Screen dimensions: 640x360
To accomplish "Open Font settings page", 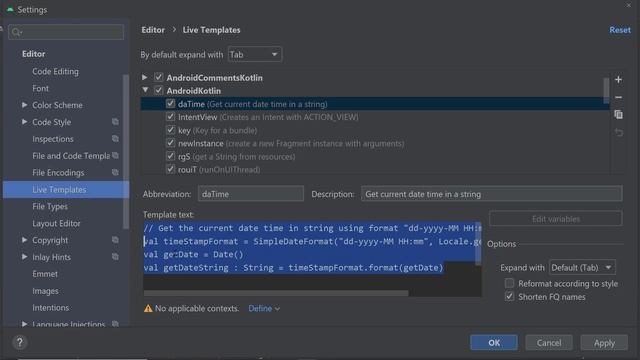I will pyautogui.click(x=40, y=88).
